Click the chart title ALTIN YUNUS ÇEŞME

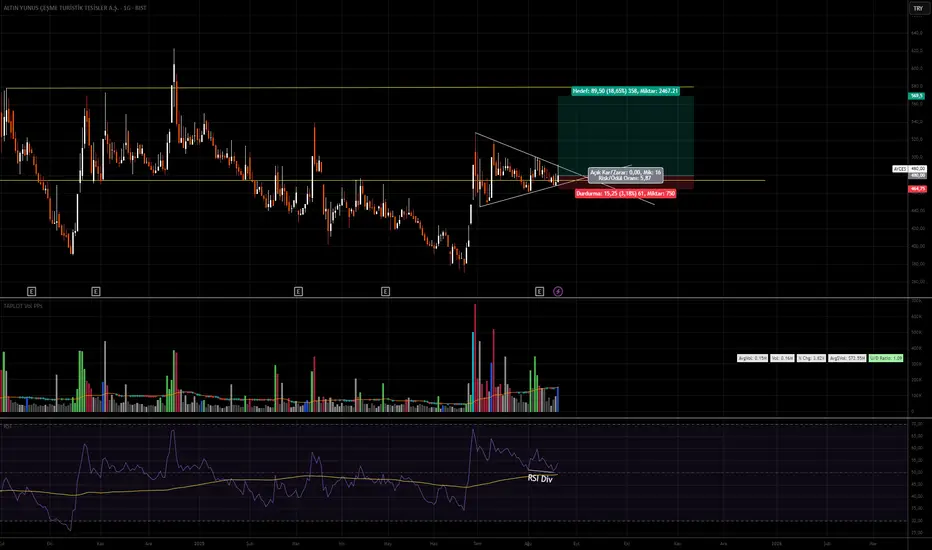point(75,8)
